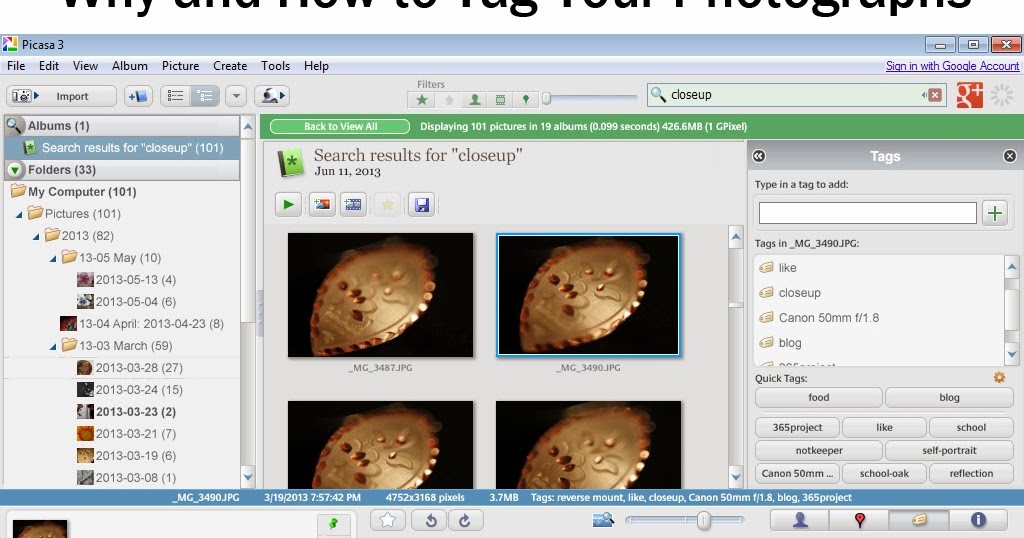The width and height of the screenshot is (1024, 538).
Task: Click the star toggle button at bottom
Action: pyautogui.click(x=387, y=520)
